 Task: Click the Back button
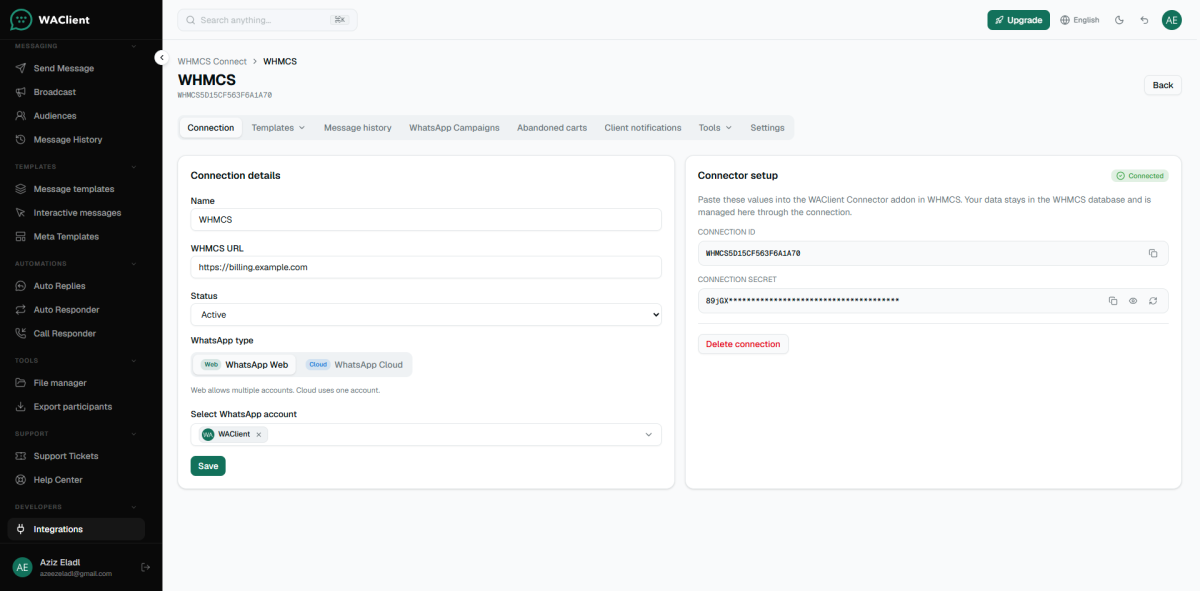point(1163,85)
